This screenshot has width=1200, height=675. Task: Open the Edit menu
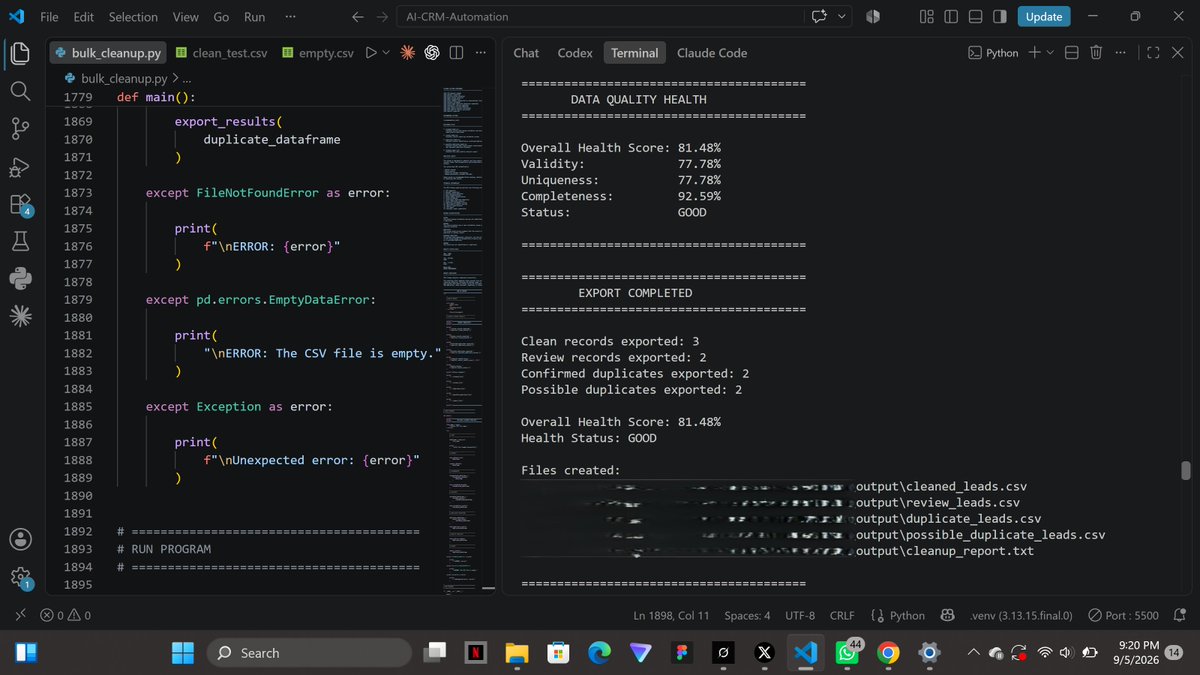[x=84, y=17]
